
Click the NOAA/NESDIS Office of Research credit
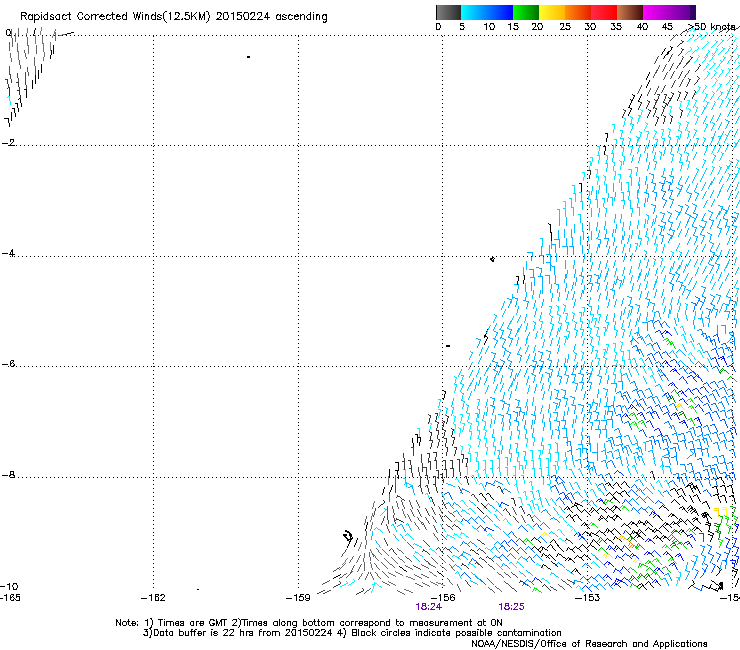click(589, 644)
